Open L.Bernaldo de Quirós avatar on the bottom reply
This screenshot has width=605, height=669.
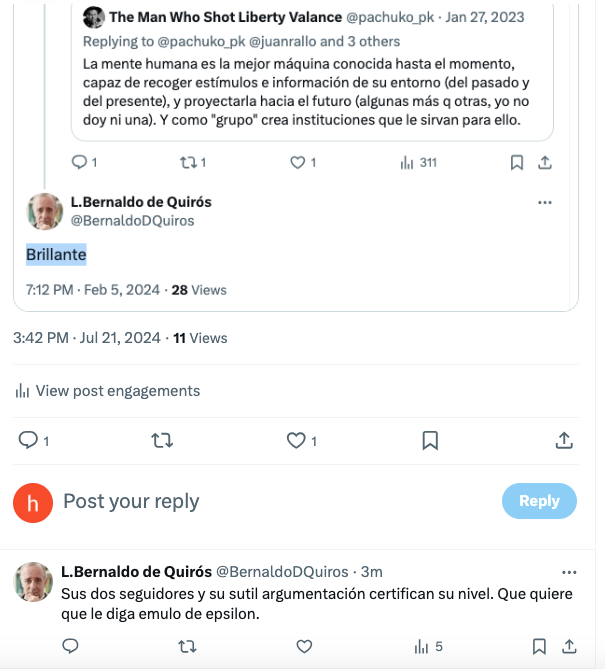34,582
